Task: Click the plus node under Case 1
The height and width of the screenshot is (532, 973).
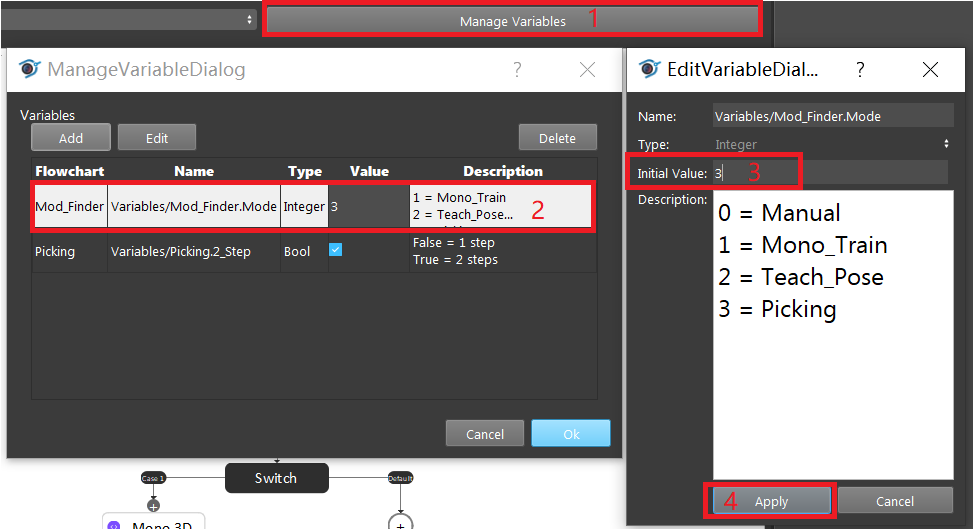Action: [153, 505]
